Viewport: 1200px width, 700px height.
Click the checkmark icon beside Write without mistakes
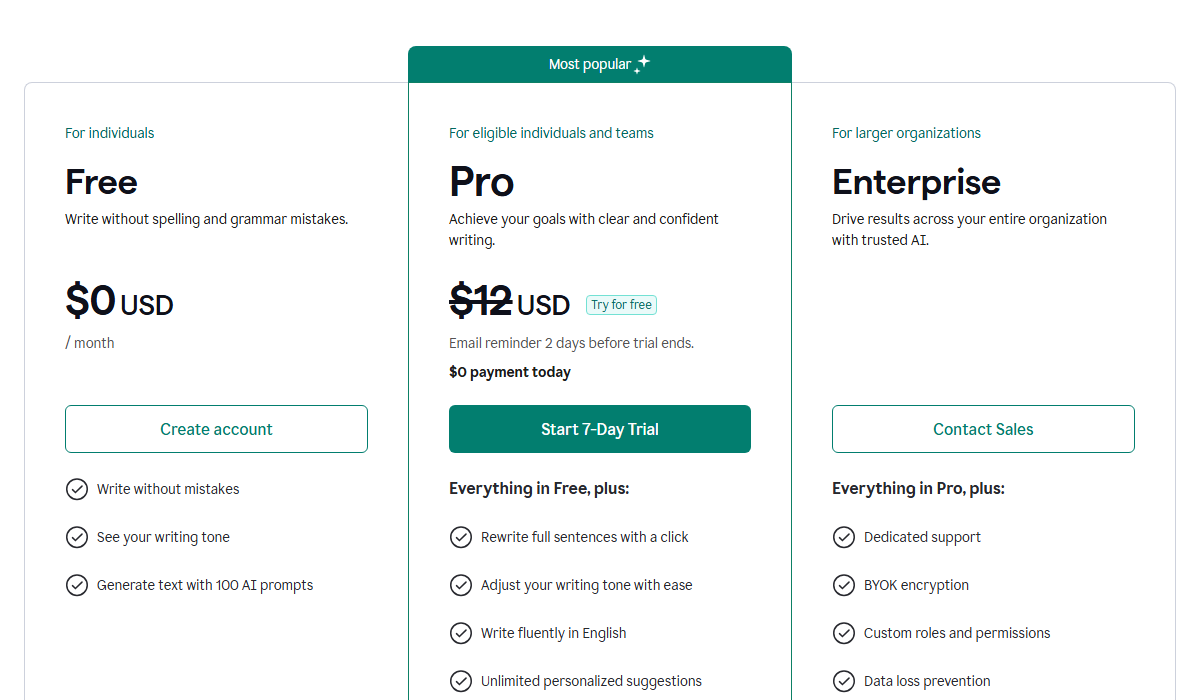[77, 489]
